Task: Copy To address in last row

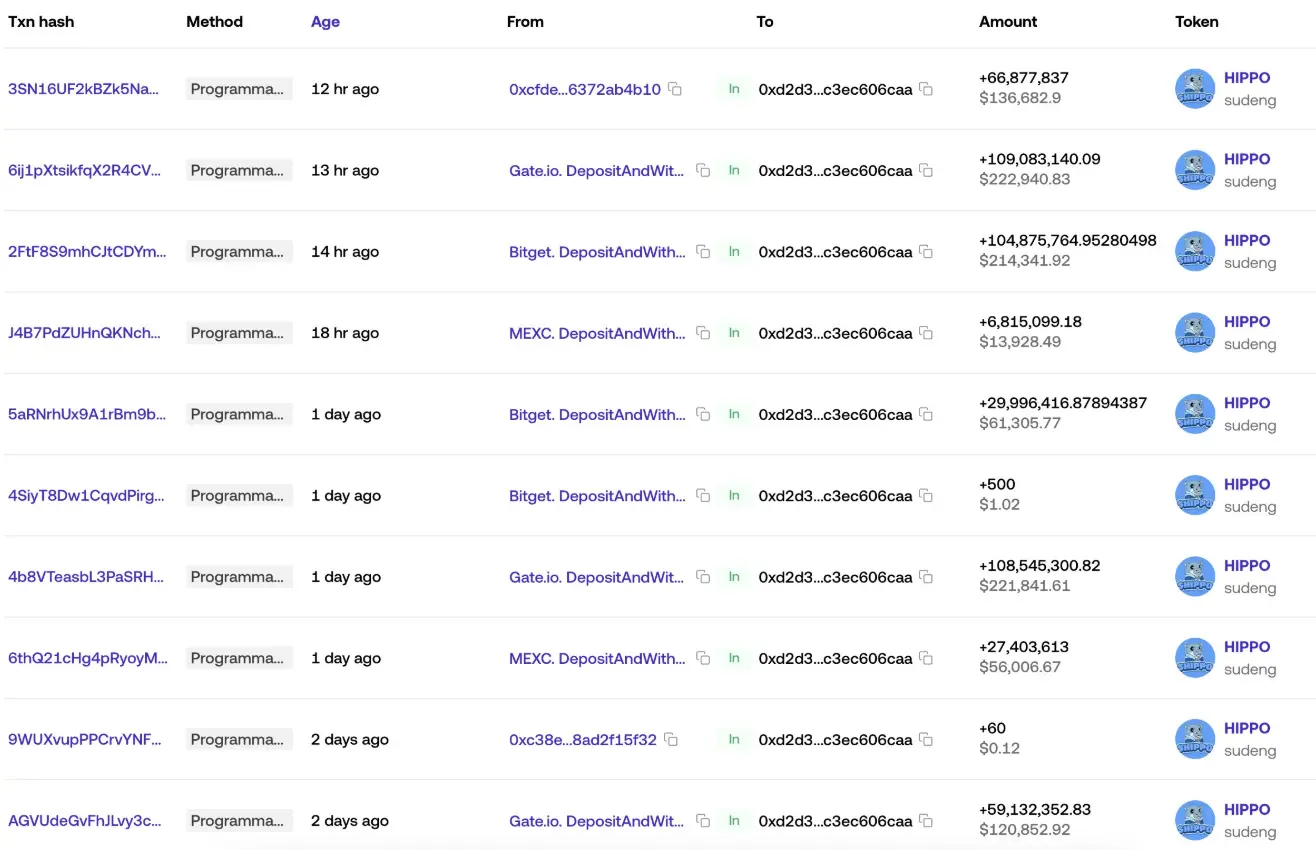Action: point(926,821)
